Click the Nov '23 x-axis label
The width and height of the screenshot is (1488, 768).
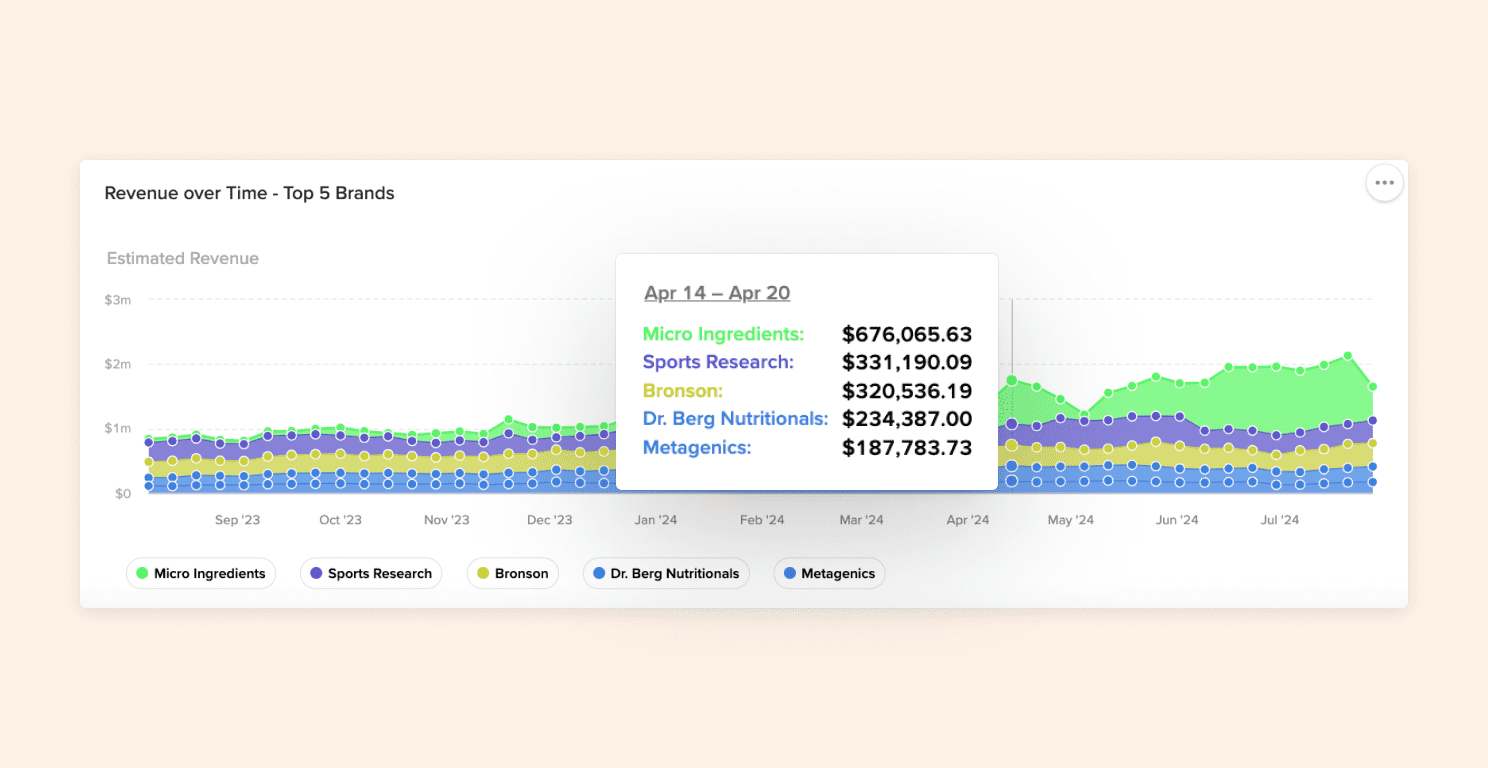click(x=446, y=520)
